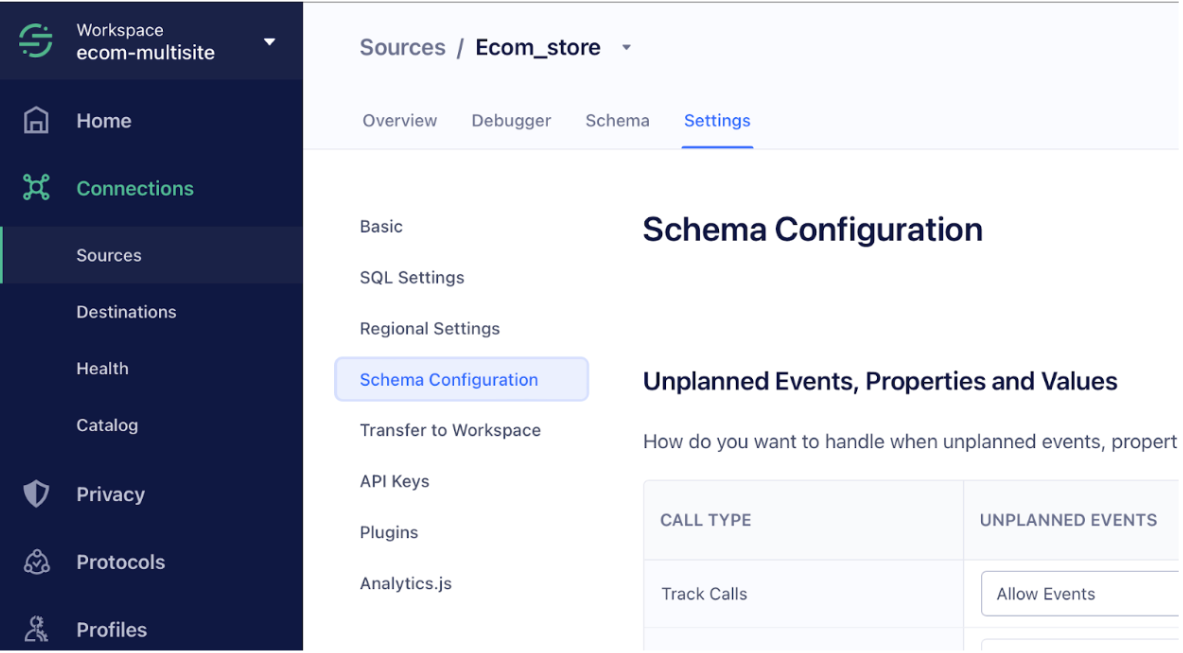Open SQL Settings
1183x653 pixels.
412,277
